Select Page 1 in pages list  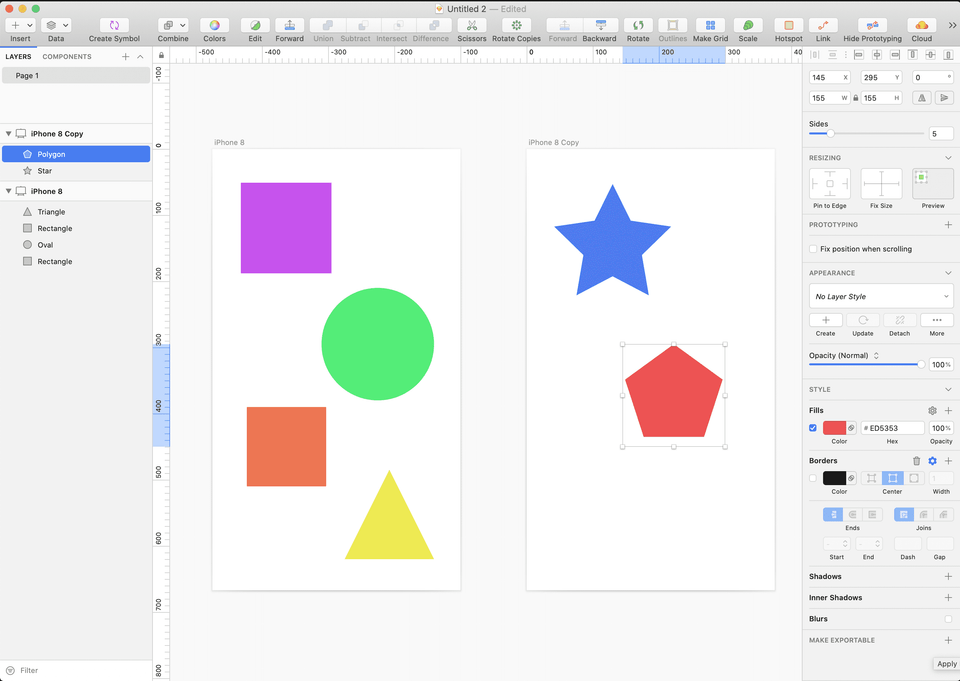76,75
